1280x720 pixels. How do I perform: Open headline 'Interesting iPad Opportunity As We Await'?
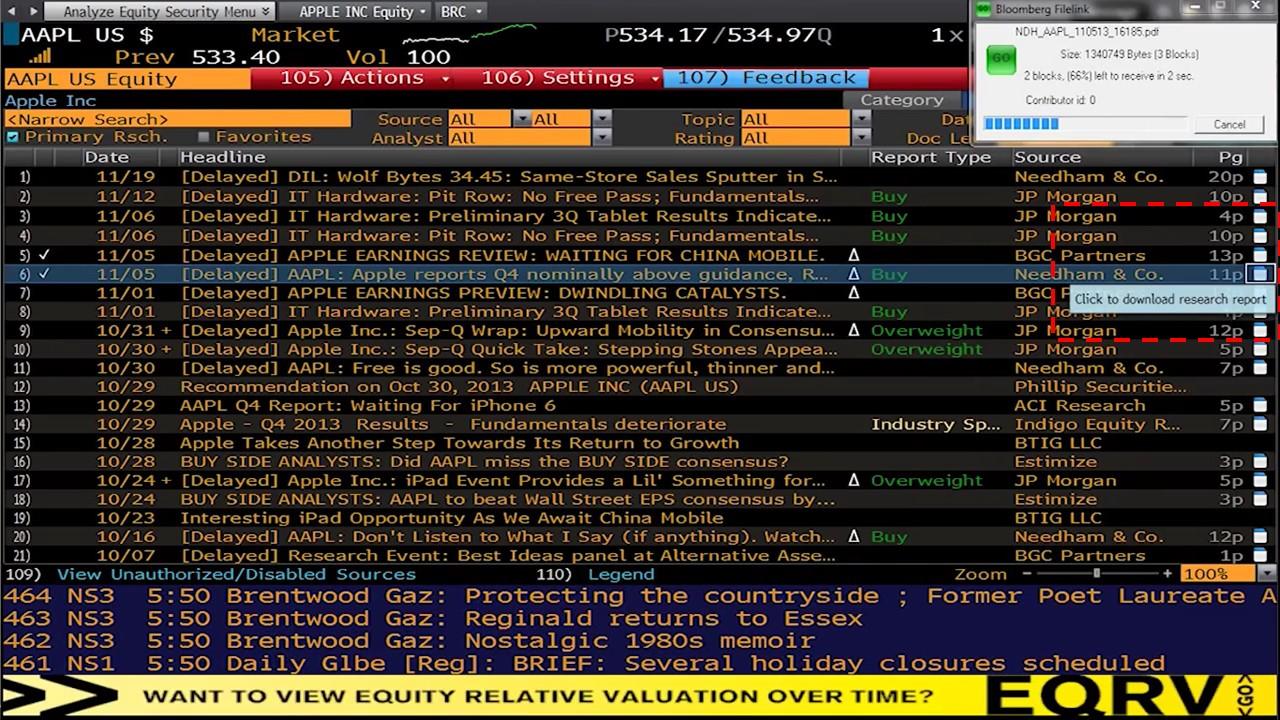452,518
